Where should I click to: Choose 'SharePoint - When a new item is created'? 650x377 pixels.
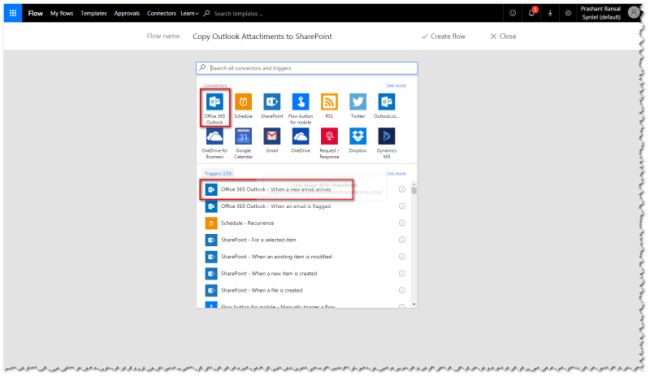point(305,273)
